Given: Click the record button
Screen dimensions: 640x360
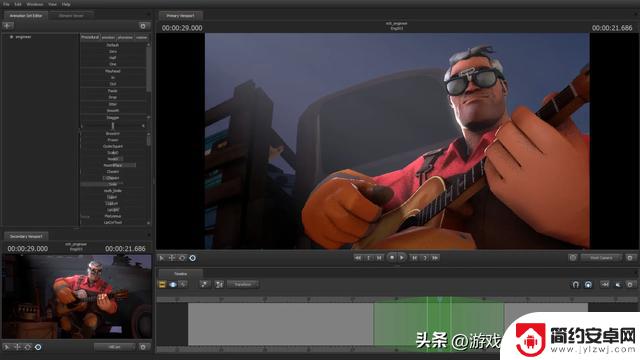Looking at the screenshot, I should coord(392,258).
